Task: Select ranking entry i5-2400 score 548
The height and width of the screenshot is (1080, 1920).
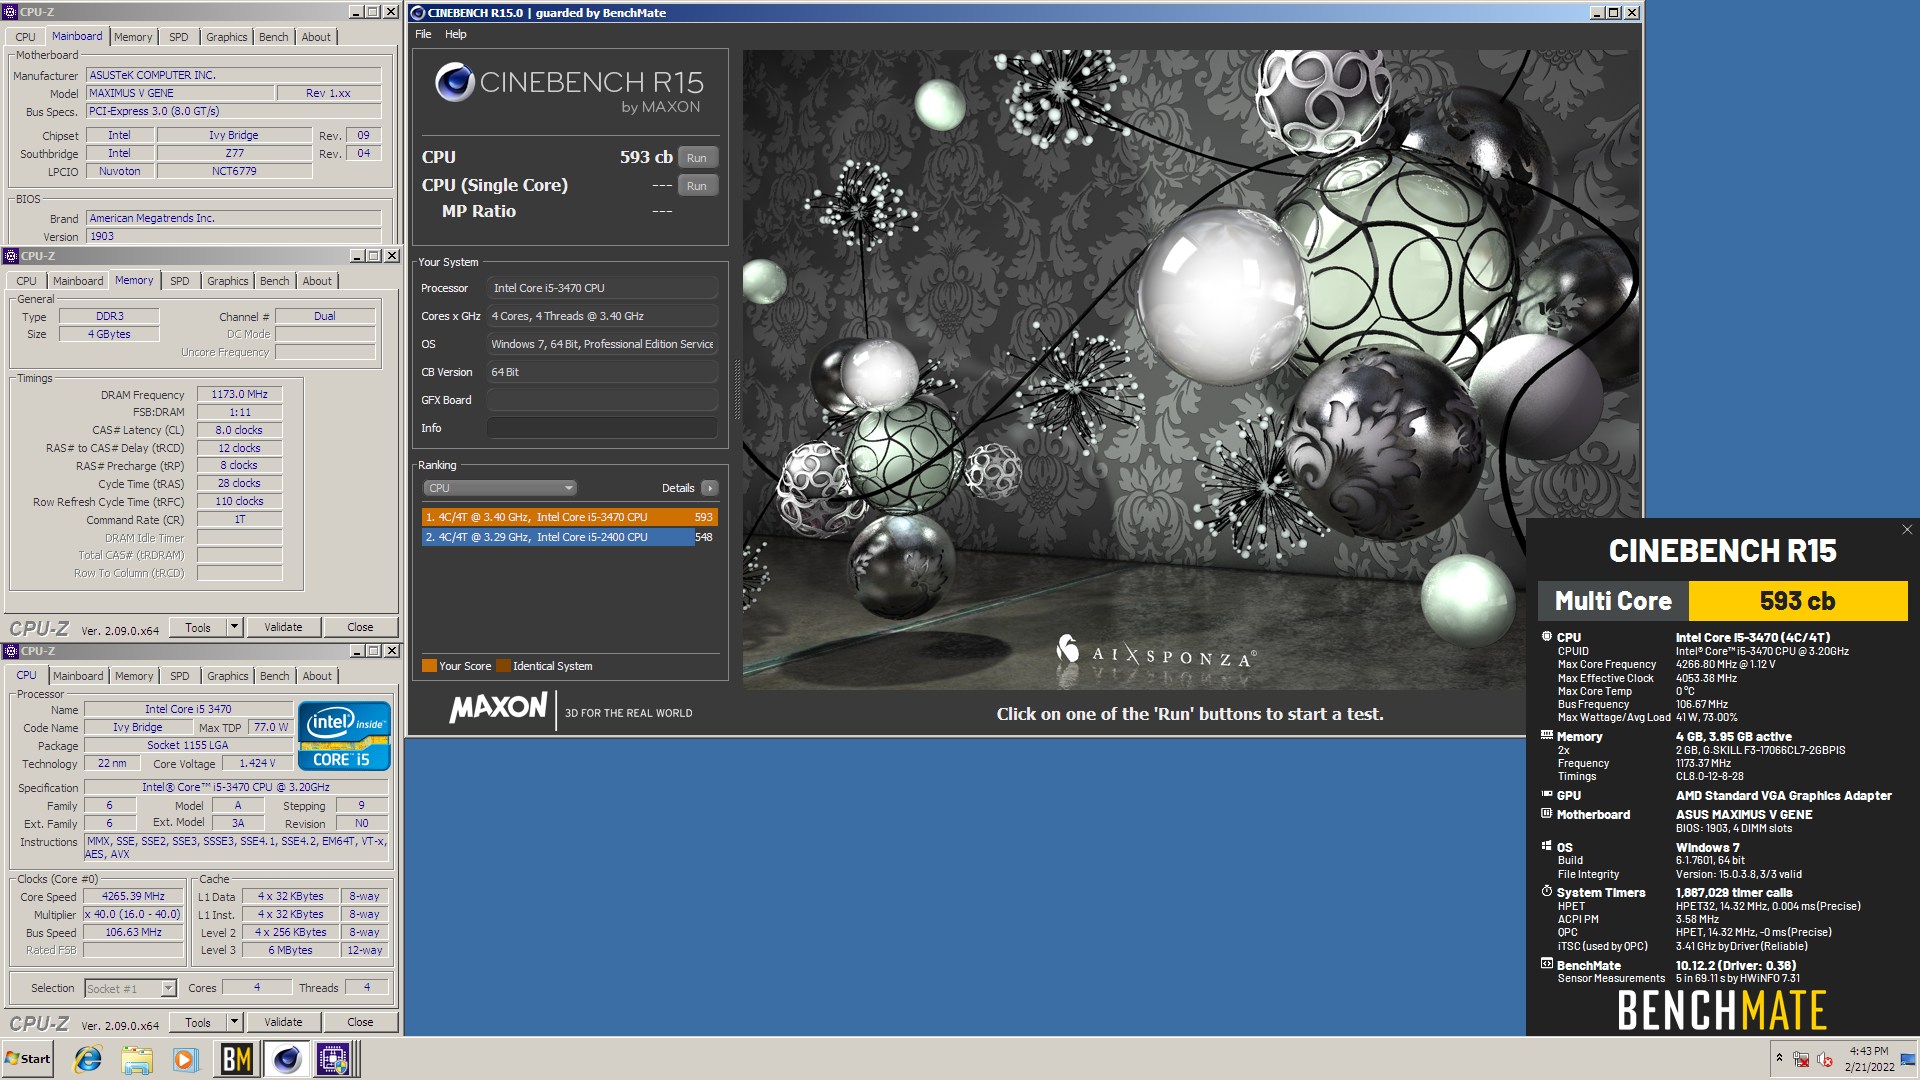Action: [x=570, y=537]
